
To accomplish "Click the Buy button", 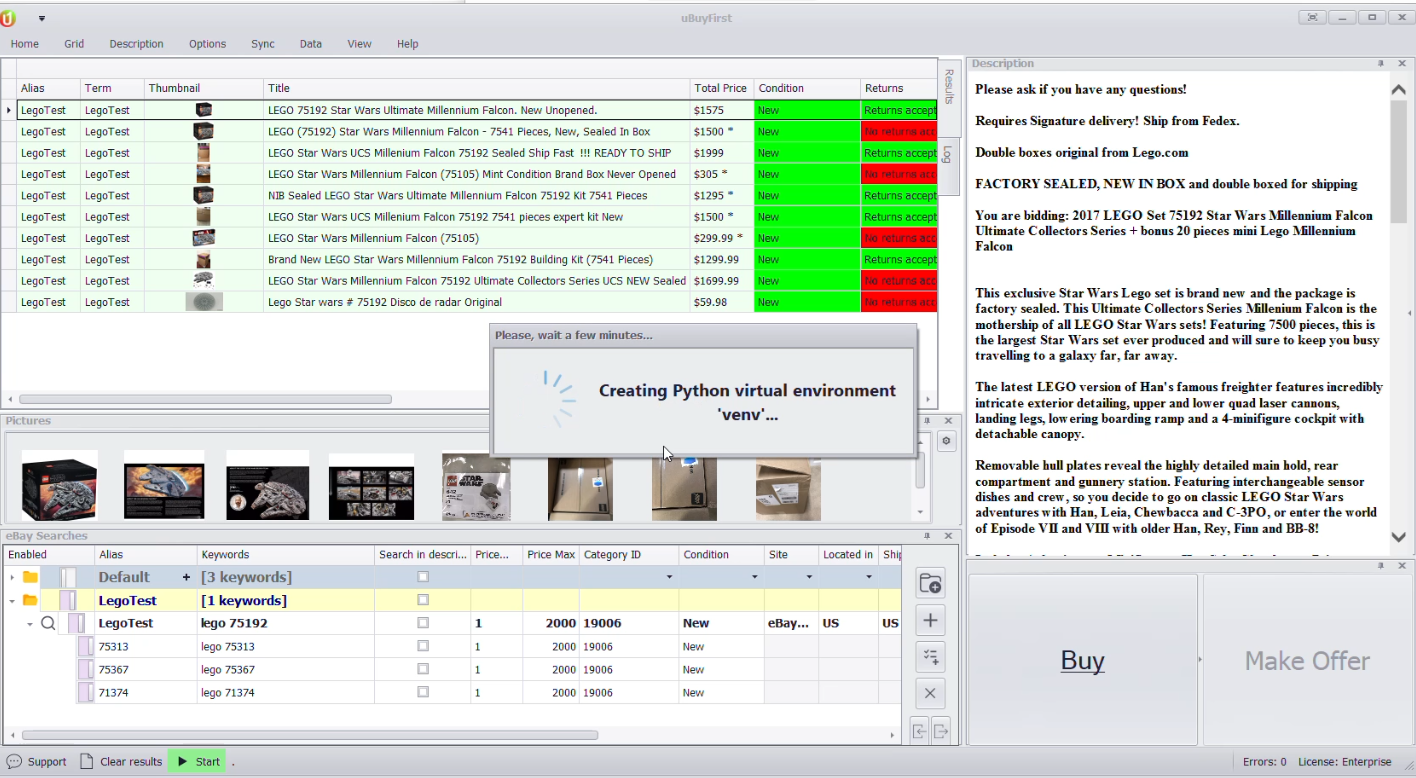I will pyautogui.click(x=1083, y=660).
